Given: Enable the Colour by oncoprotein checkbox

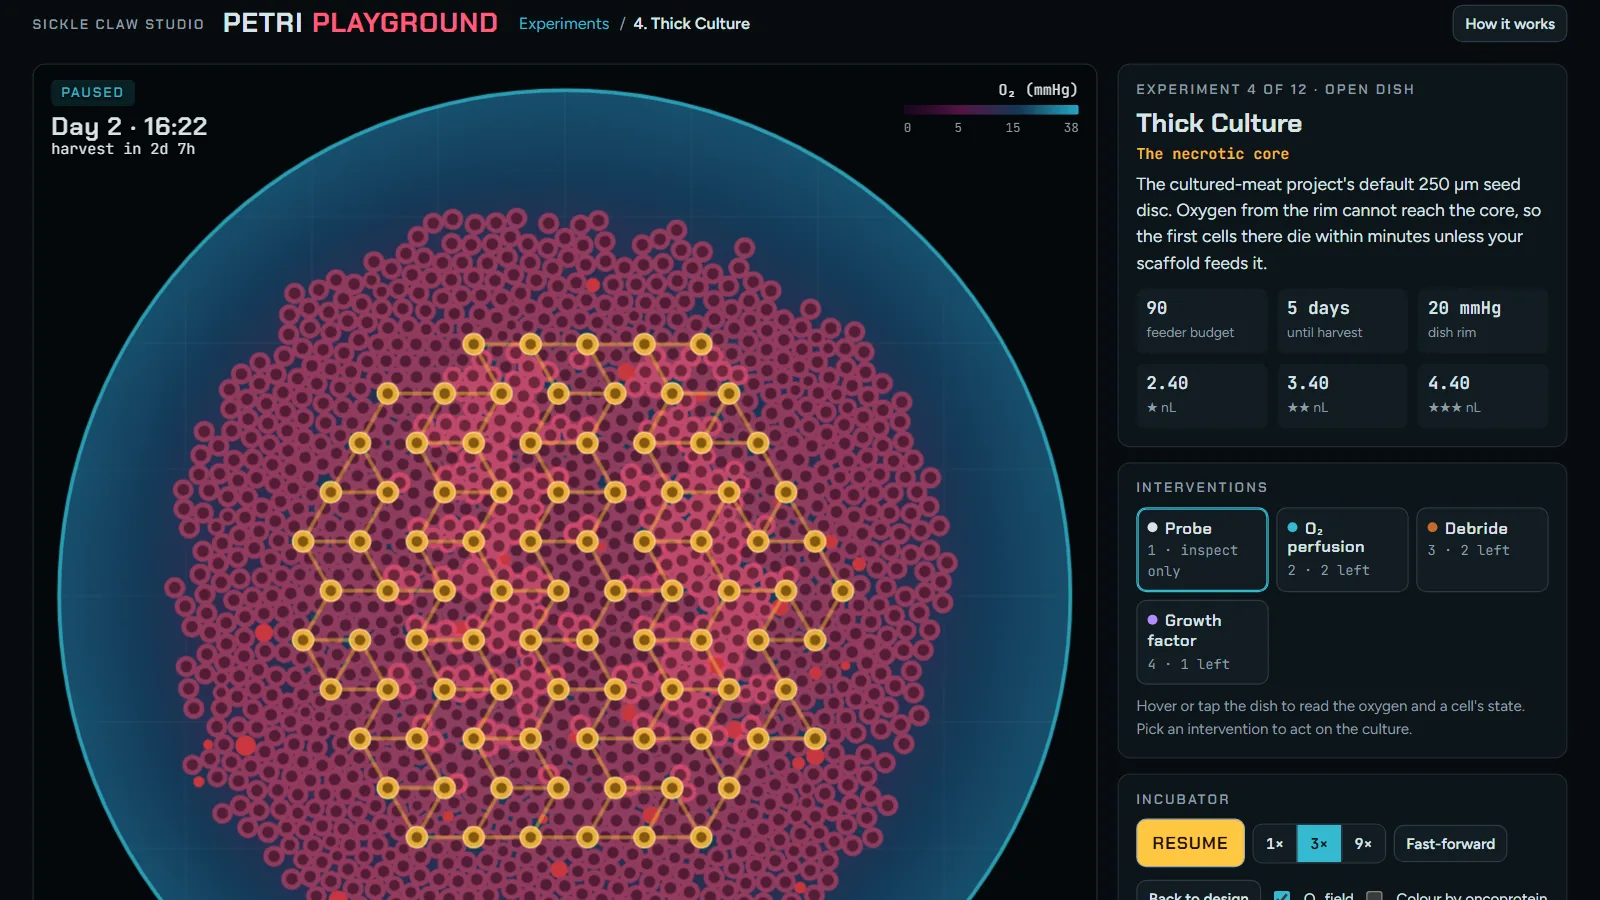Looking at the screenshot, I should tap(1375, 896).
